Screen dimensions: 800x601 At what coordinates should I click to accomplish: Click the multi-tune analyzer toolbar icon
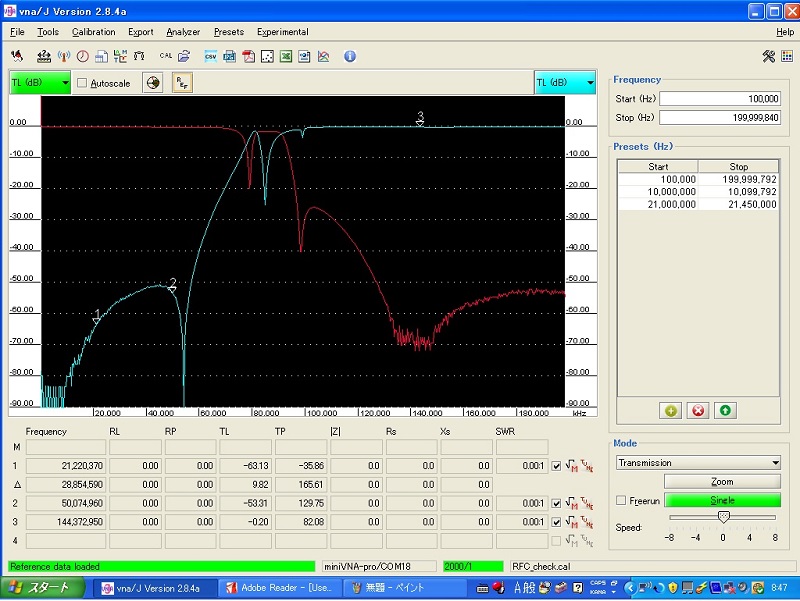tap(120, 56)
